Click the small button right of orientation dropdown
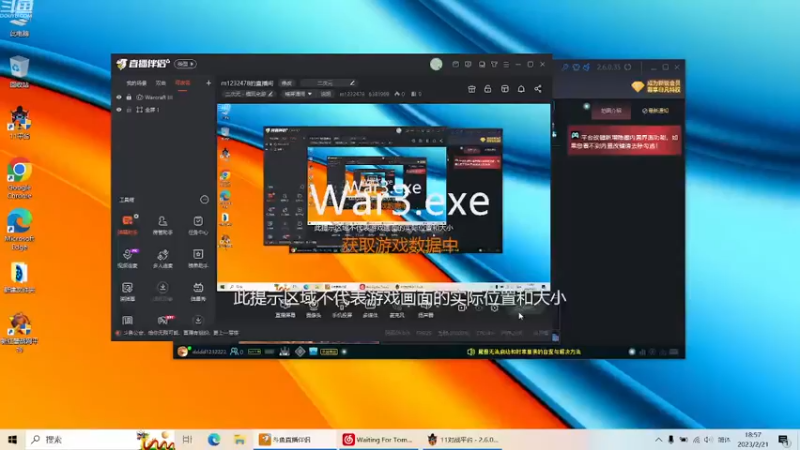 [326, 94]
